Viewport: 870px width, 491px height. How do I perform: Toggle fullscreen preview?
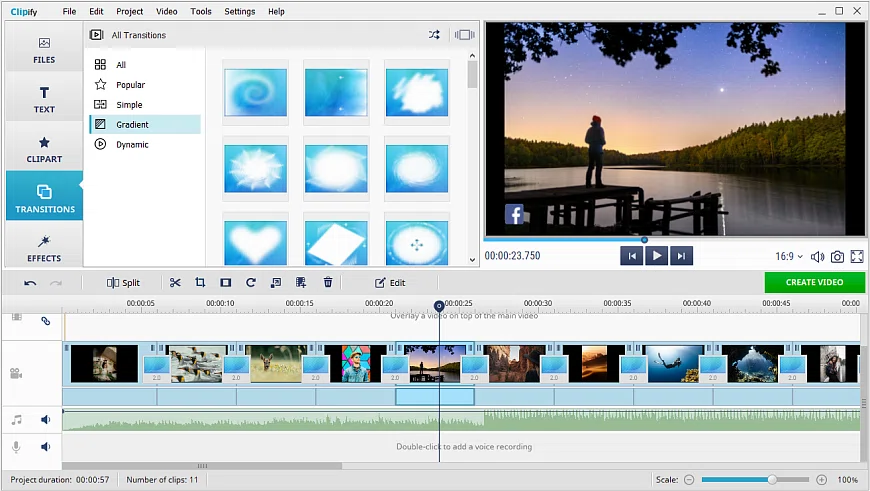857,257
